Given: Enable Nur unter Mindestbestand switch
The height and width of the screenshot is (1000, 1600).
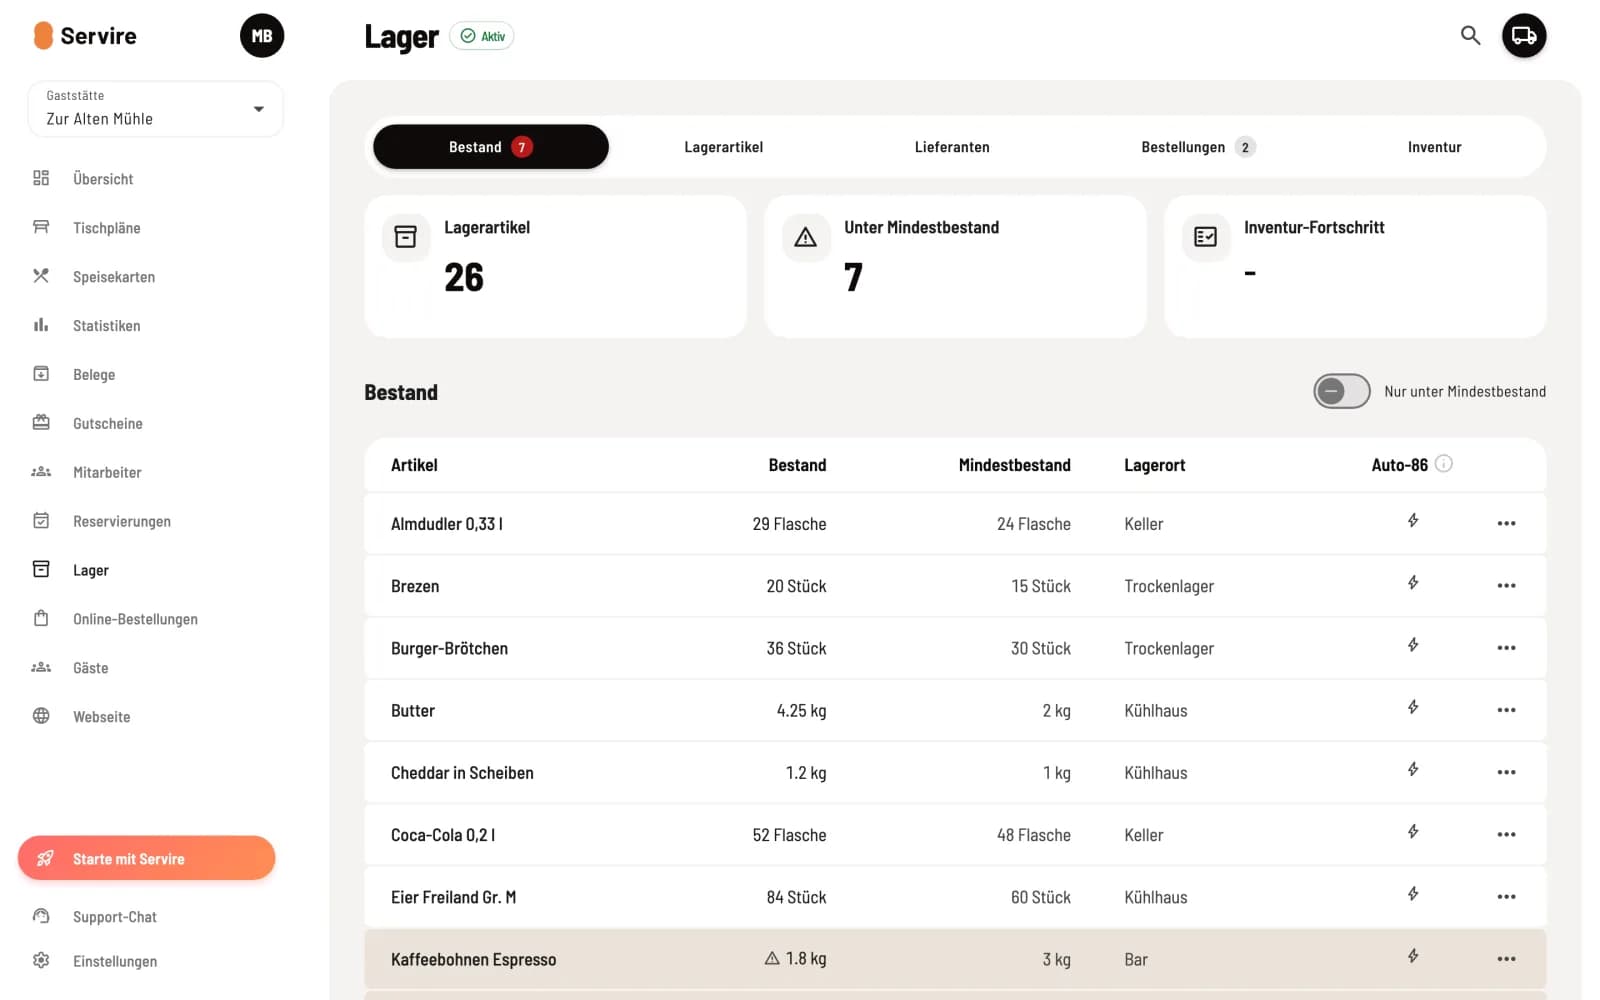Looking at the screenshot, I should (x=1342, y=391).
